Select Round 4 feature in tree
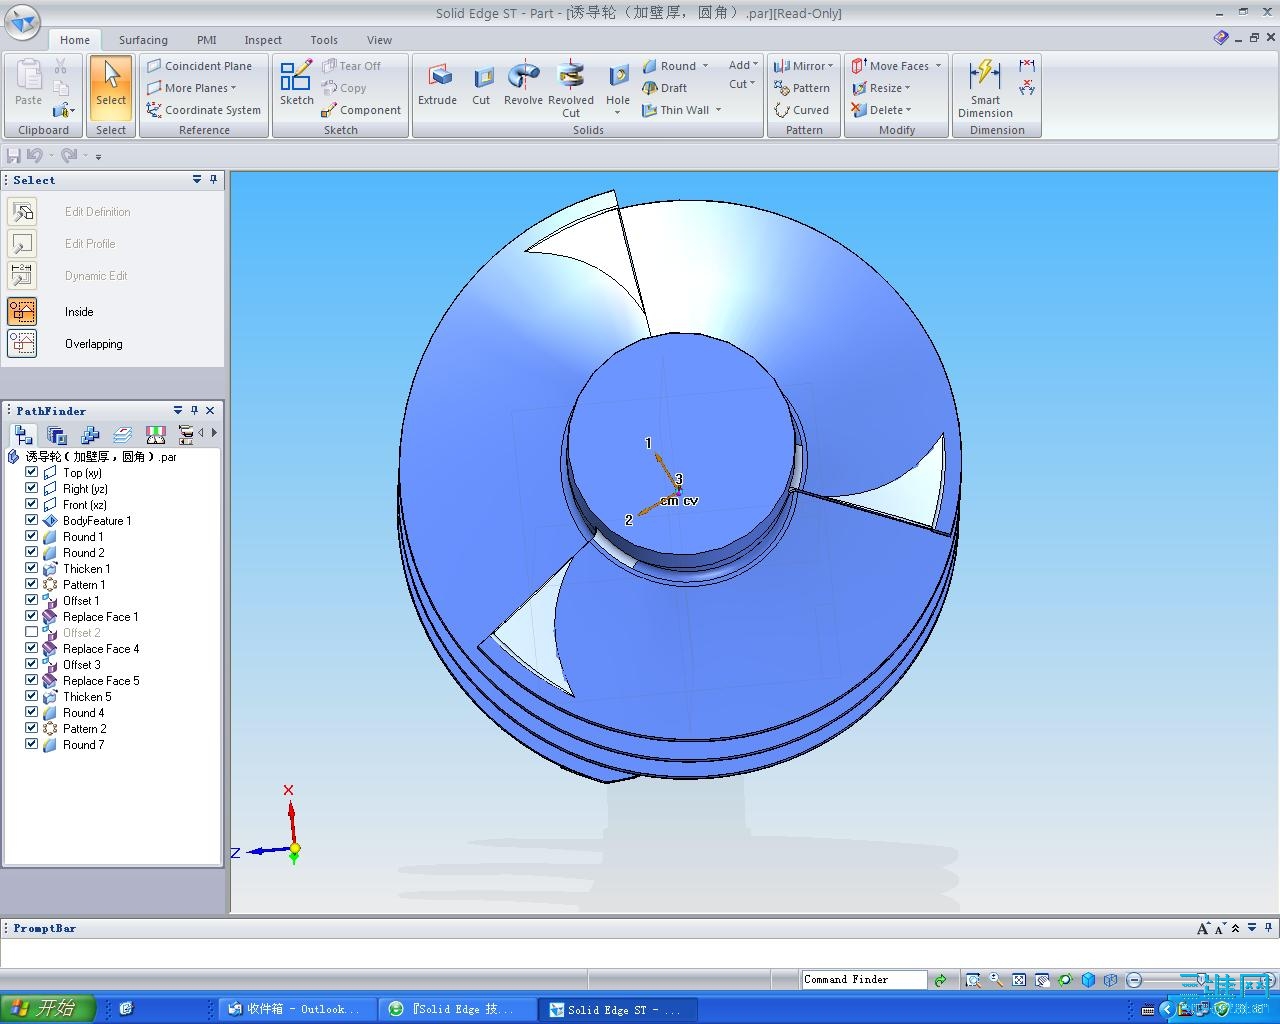 pos(83,713)
